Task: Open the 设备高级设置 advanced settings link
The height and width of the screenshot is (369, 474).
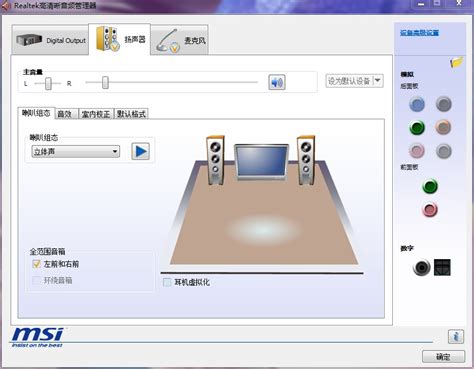Action: [x=419, y=33]
